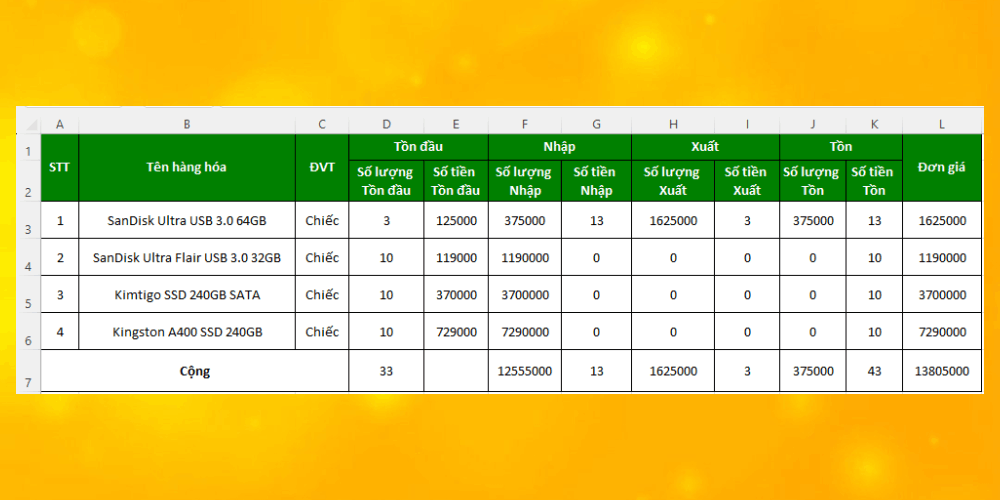
Task: Click 7290000 in the Đơn giá column
Action: tap(942, 332)
